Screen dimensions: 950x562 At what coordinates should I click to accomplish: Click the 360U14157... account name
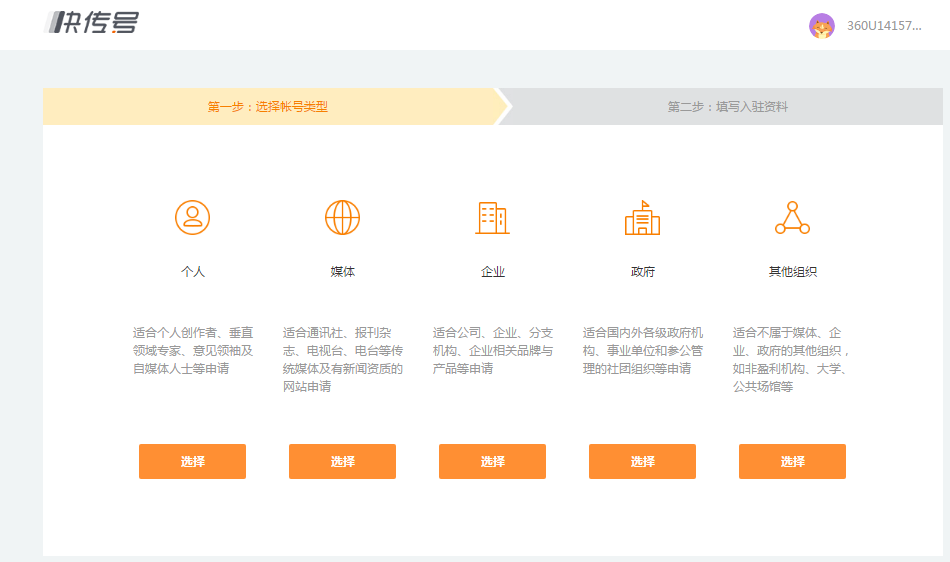[884, 26]
